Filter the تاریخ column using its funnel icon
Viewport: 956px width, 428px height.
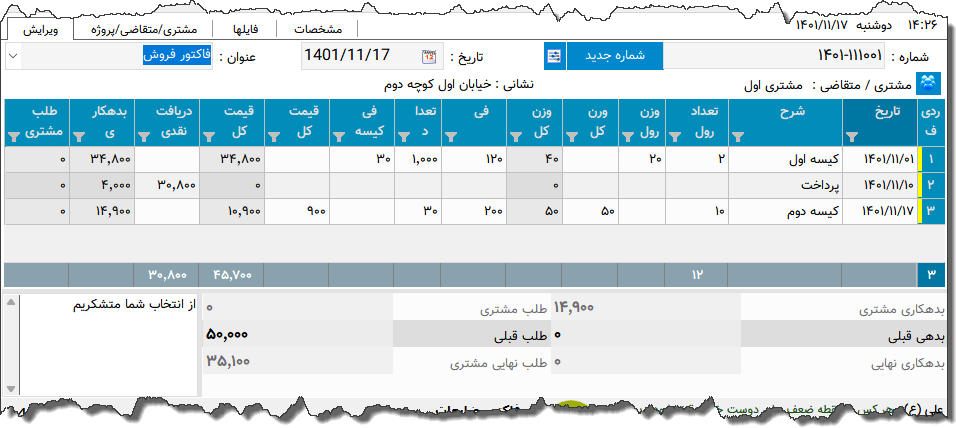(852, 136)
